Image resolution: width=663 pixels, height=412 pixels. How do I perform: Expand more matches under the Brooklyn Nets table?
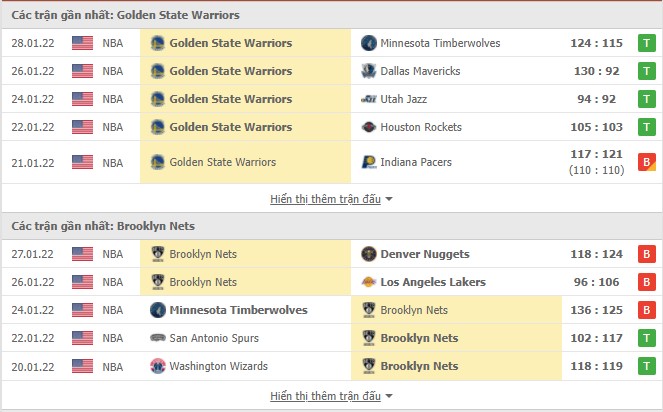coord(331,396)
